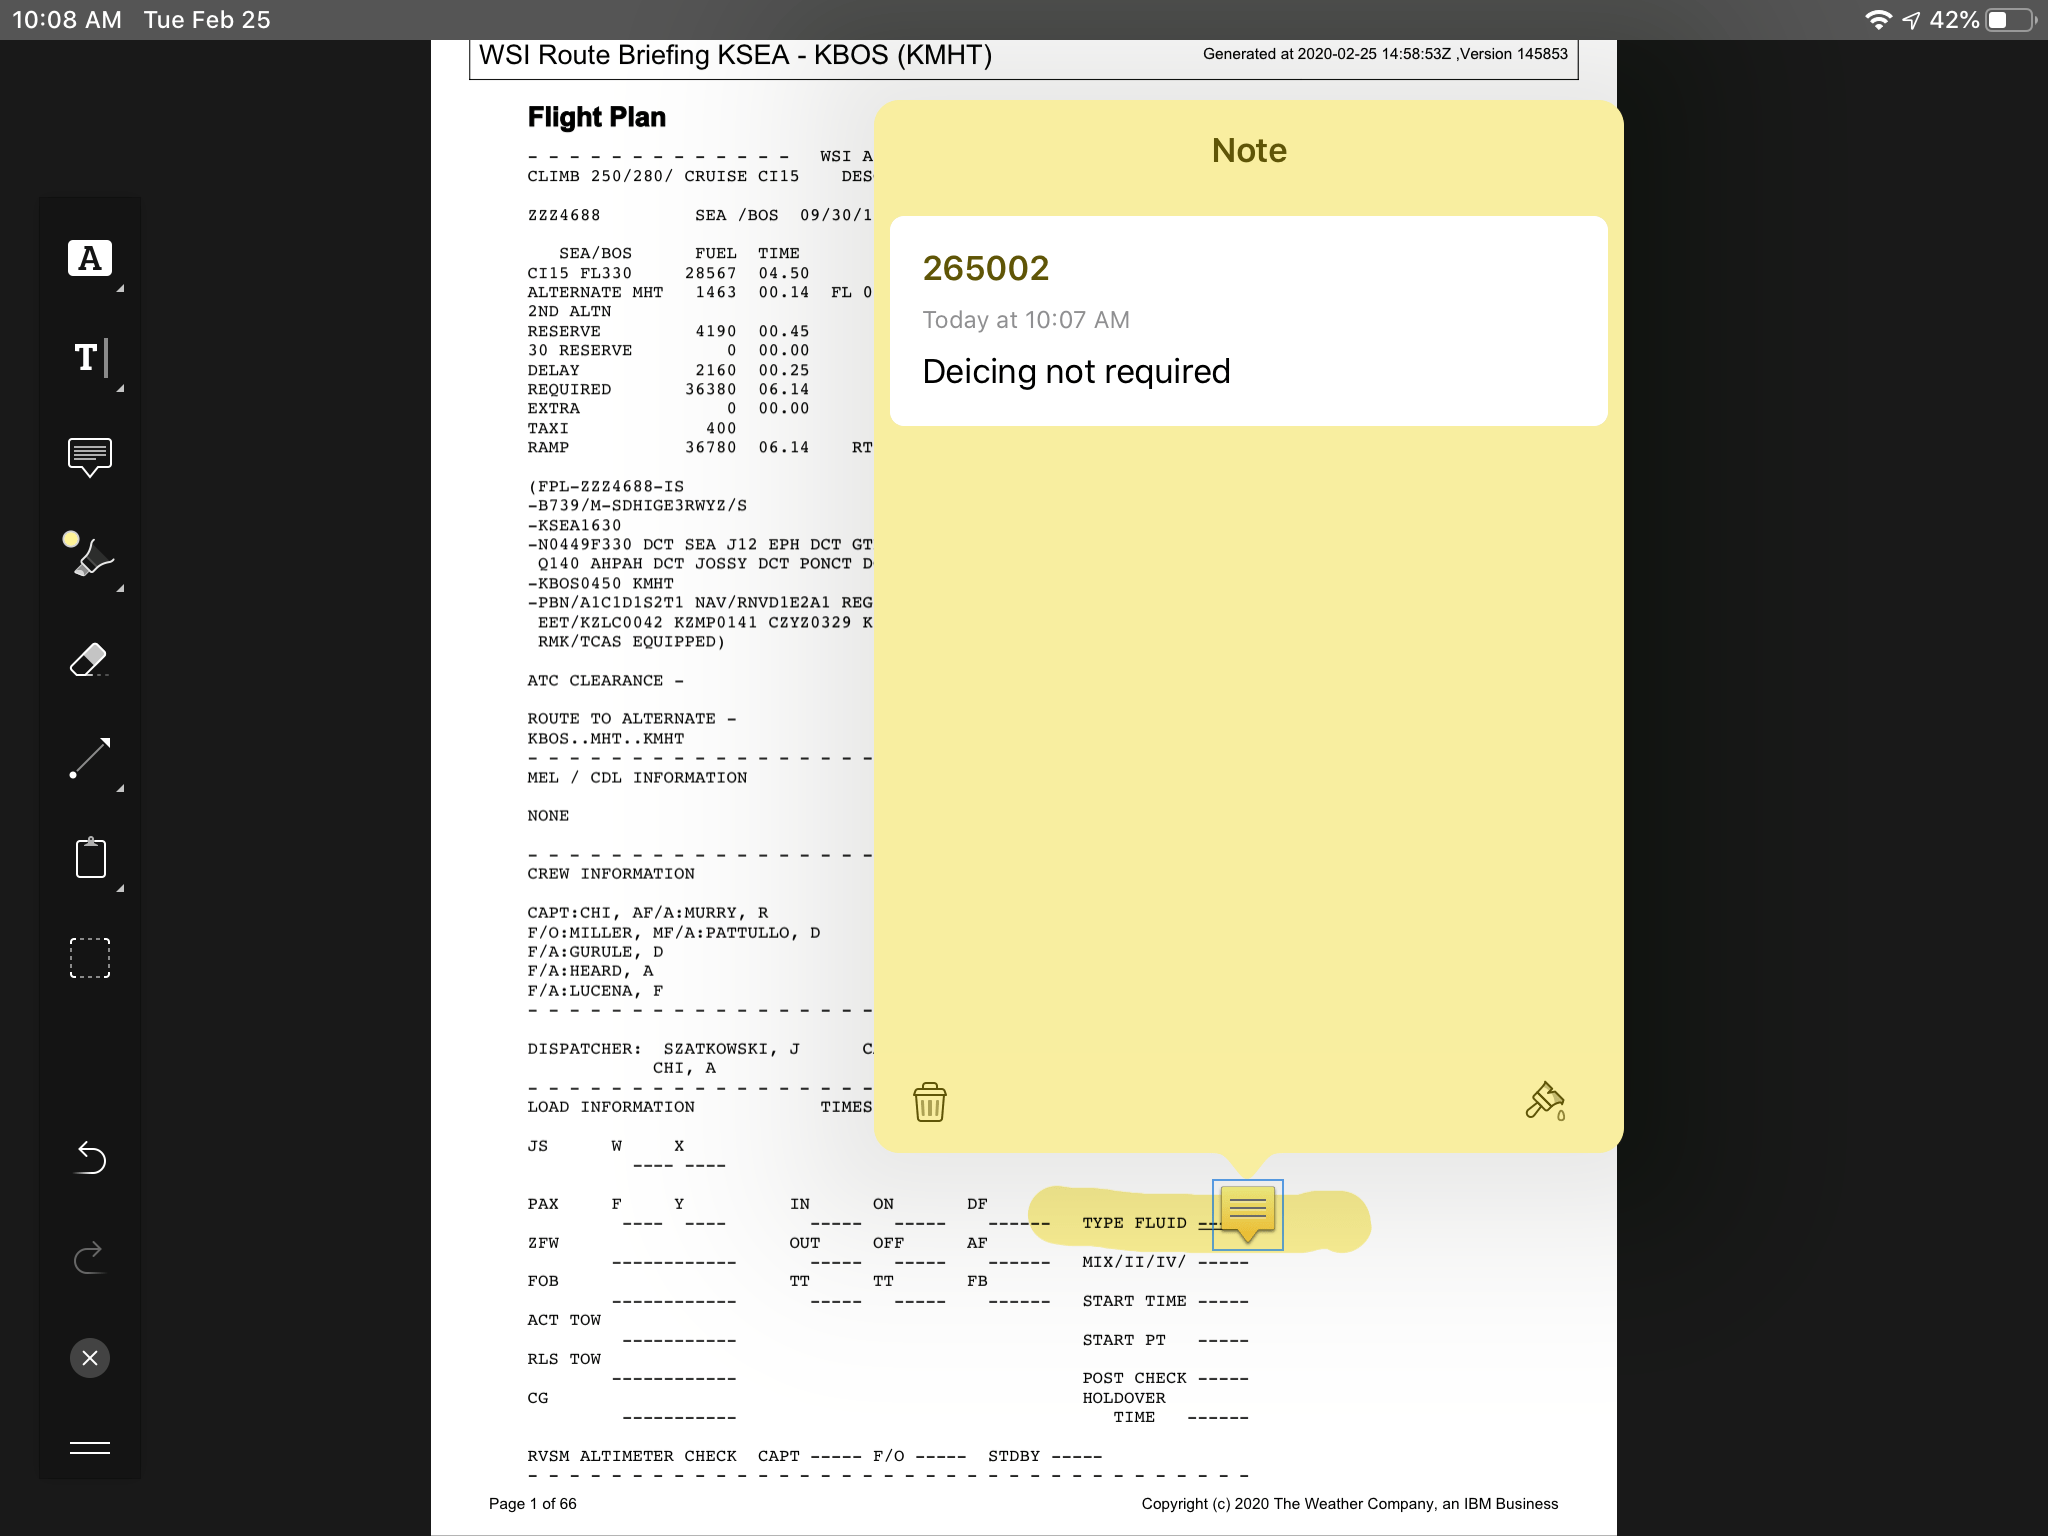
Task: Select the eraser tool
Action: [x=89, y=659]
